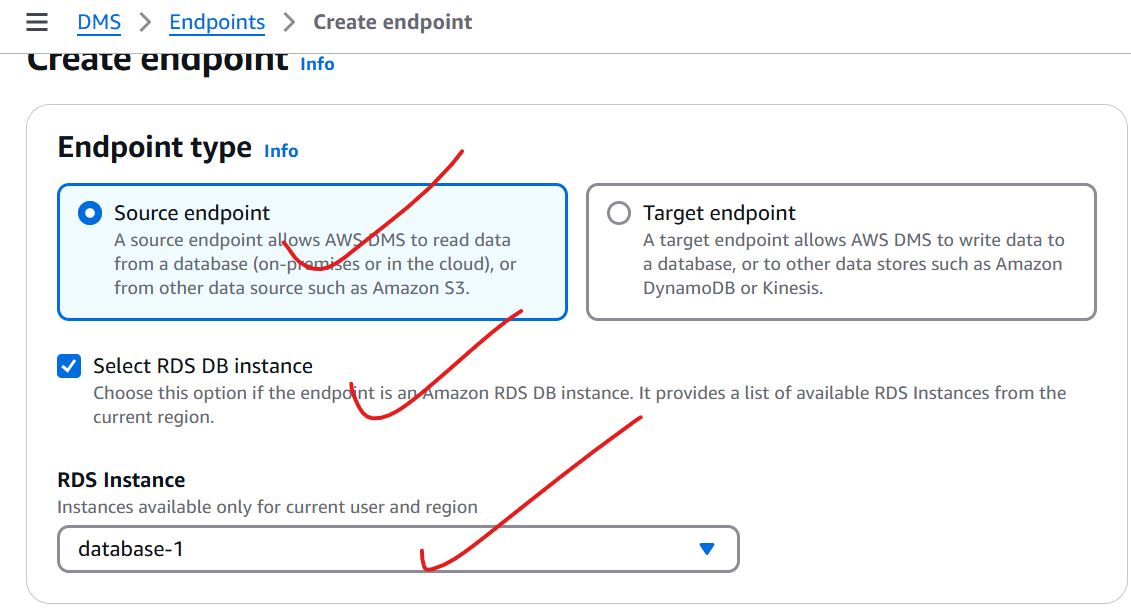1131x608 pixels.
Task: Uncheck the Select RDS DB instance checkbox
Action: coord(69,366)
